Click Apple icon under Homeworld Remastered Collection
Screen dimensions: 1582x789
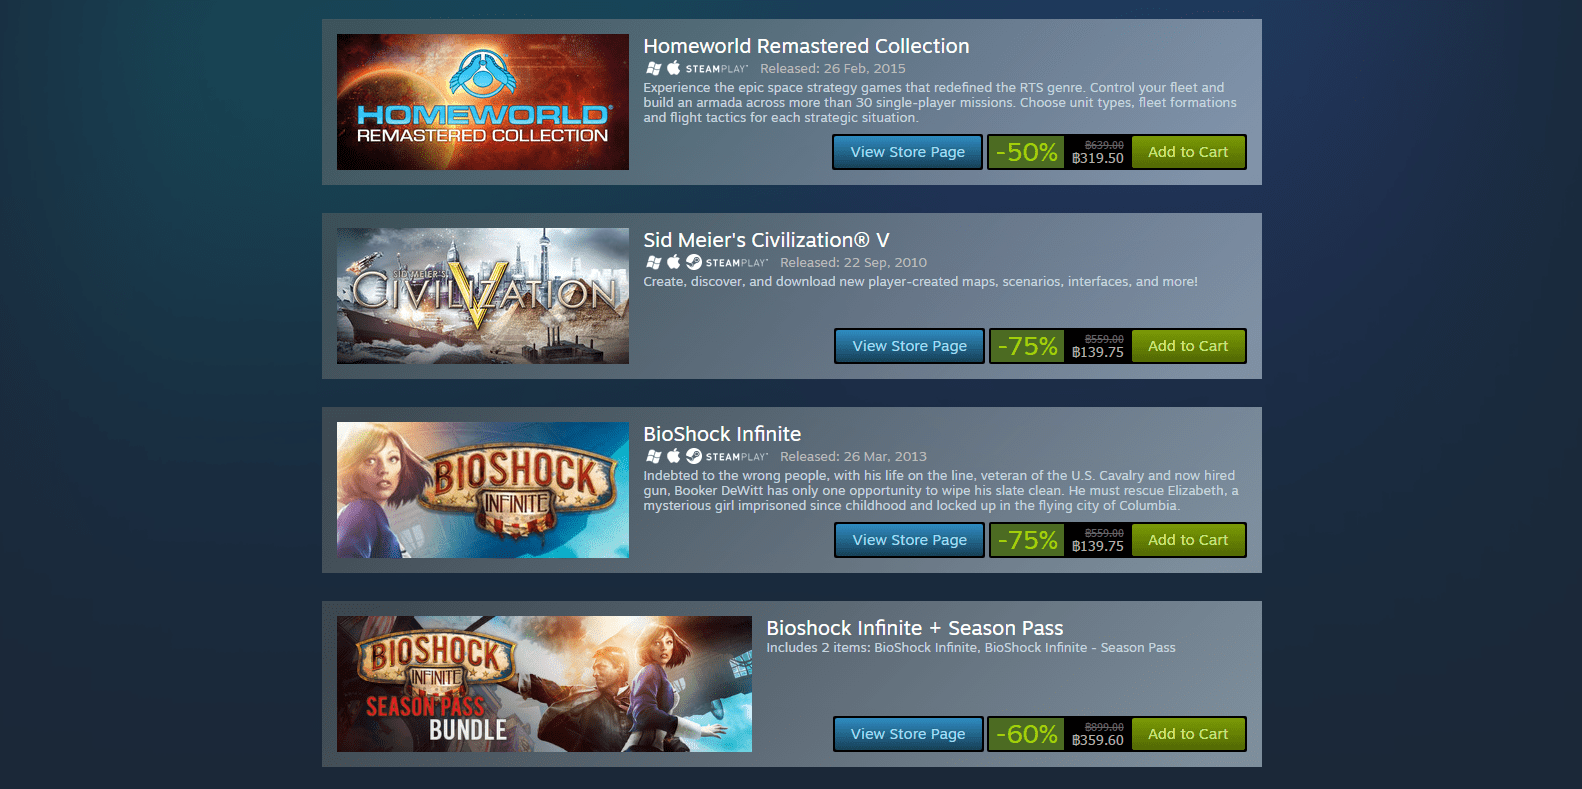674,68
